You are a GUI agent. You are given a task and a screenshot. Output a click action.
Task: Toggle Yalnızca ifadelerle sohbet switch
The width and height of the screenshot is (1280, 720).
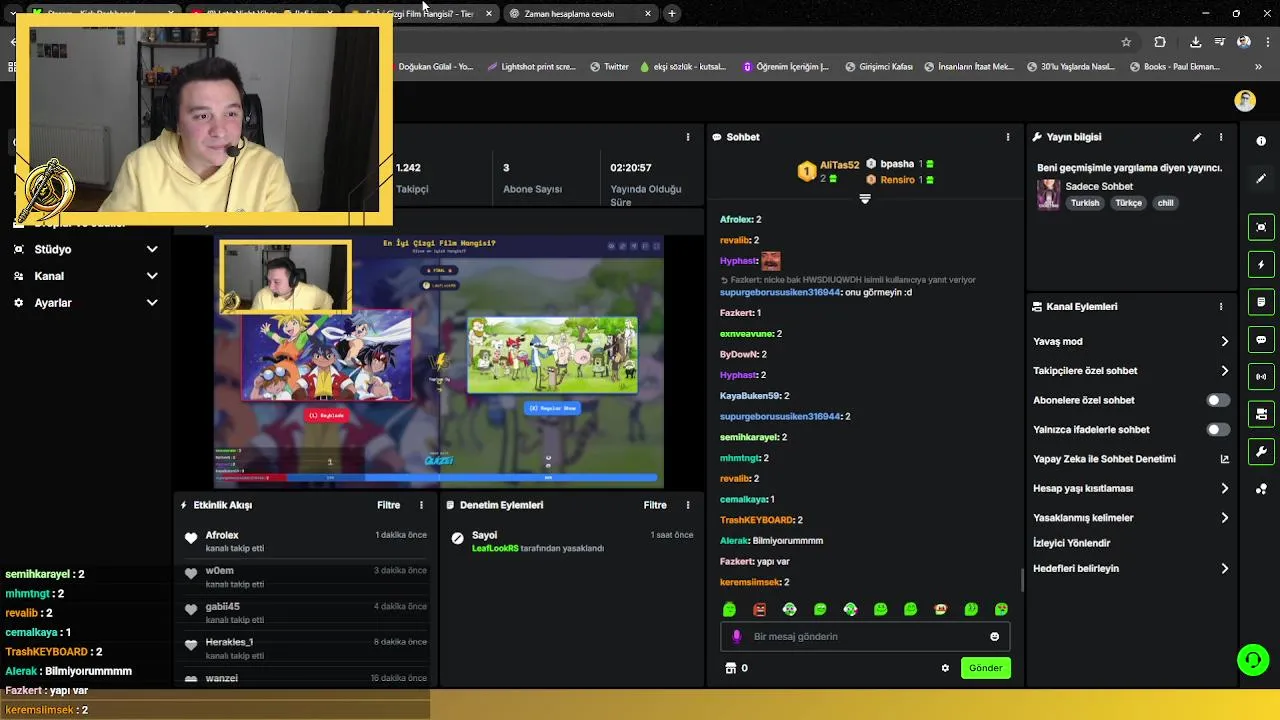[x=1217, y=430]
